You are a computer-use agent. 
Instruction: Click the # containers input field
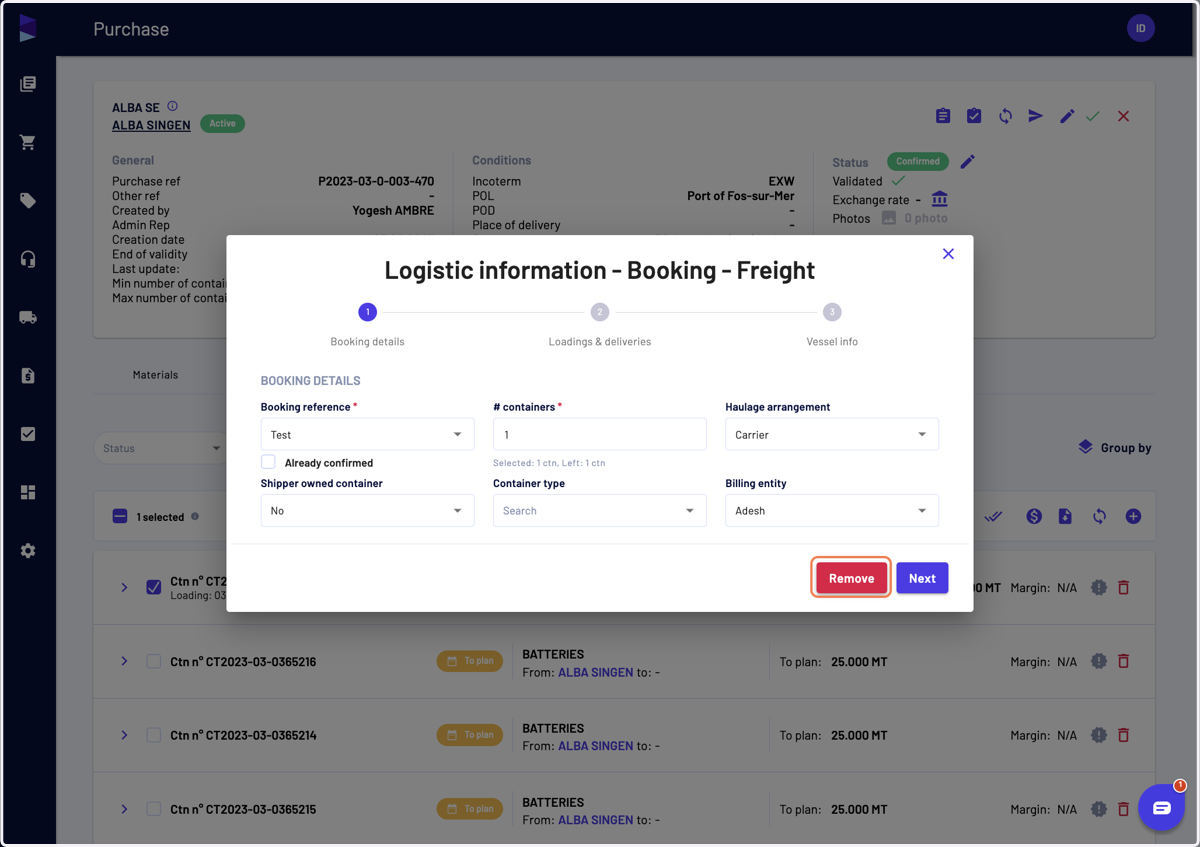click(x=600, y=434)
